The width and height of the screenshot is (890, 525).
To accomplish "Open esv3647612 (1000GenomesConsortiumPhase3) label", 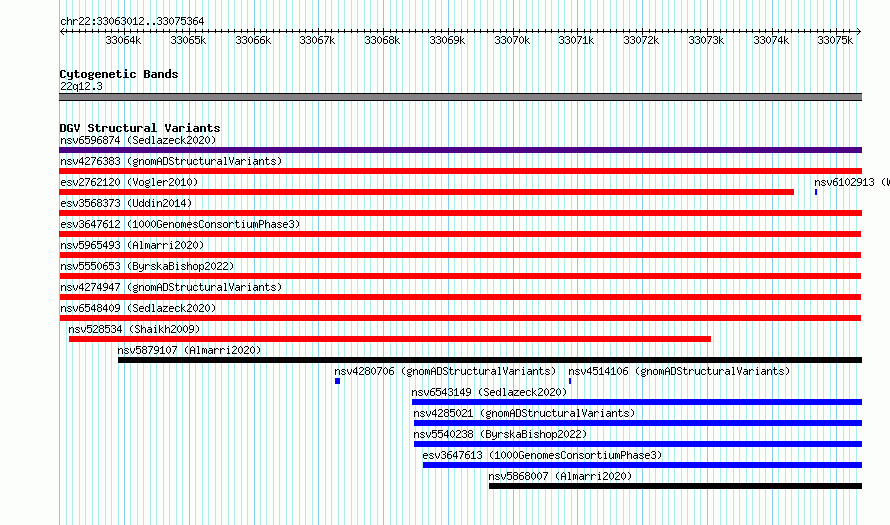I will point(180,224).
